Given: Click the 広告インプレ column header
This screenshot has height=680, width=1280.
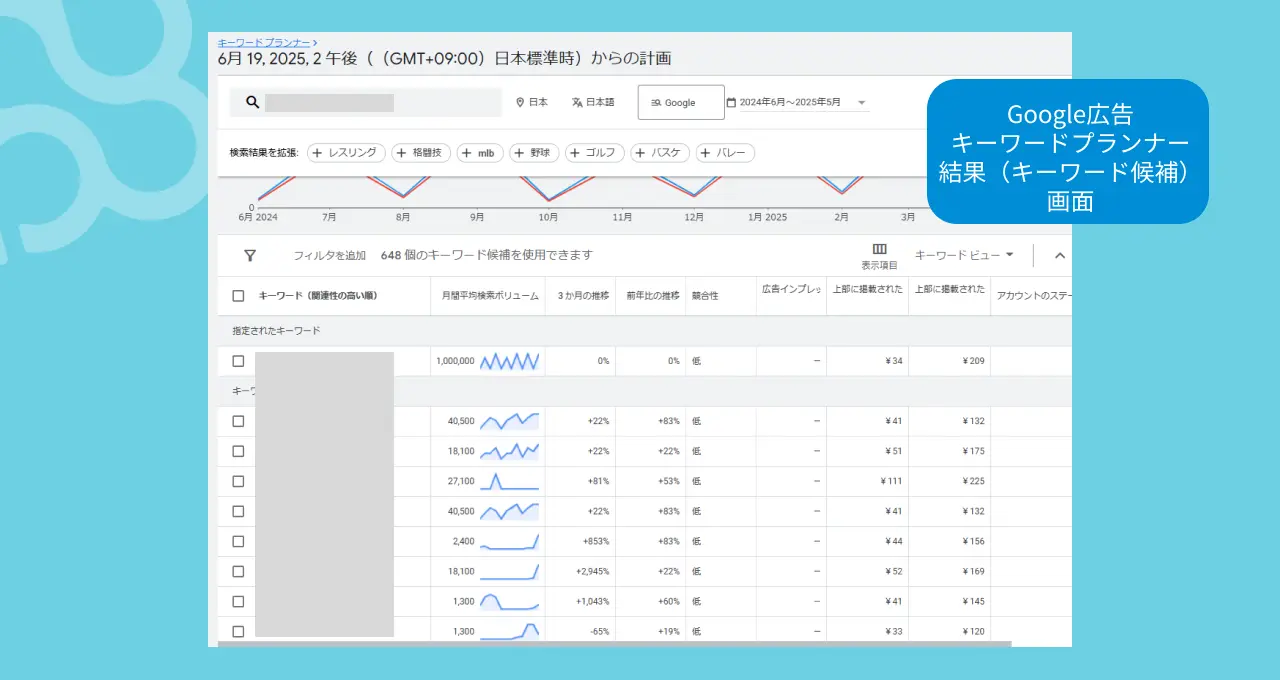Looking at the screenshot, I should pos(791,290).
